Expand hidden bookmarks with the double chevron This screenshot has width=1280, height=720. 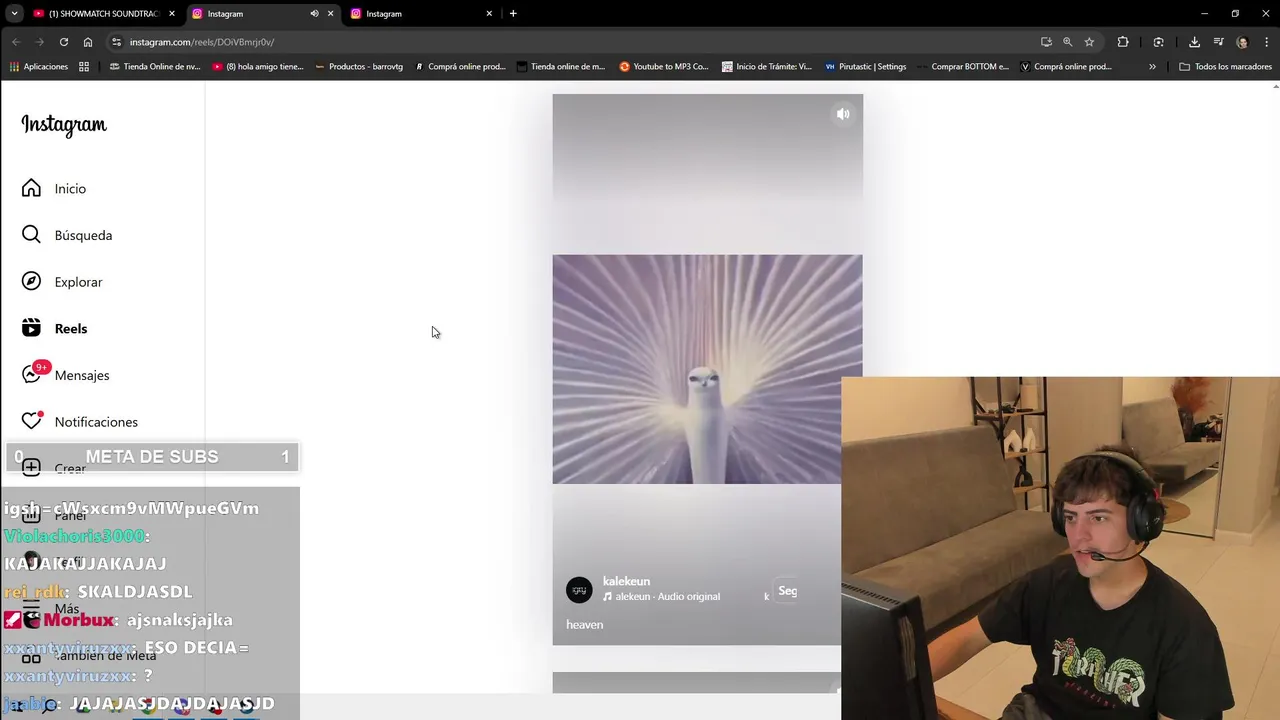click(x=1152, y=67)
